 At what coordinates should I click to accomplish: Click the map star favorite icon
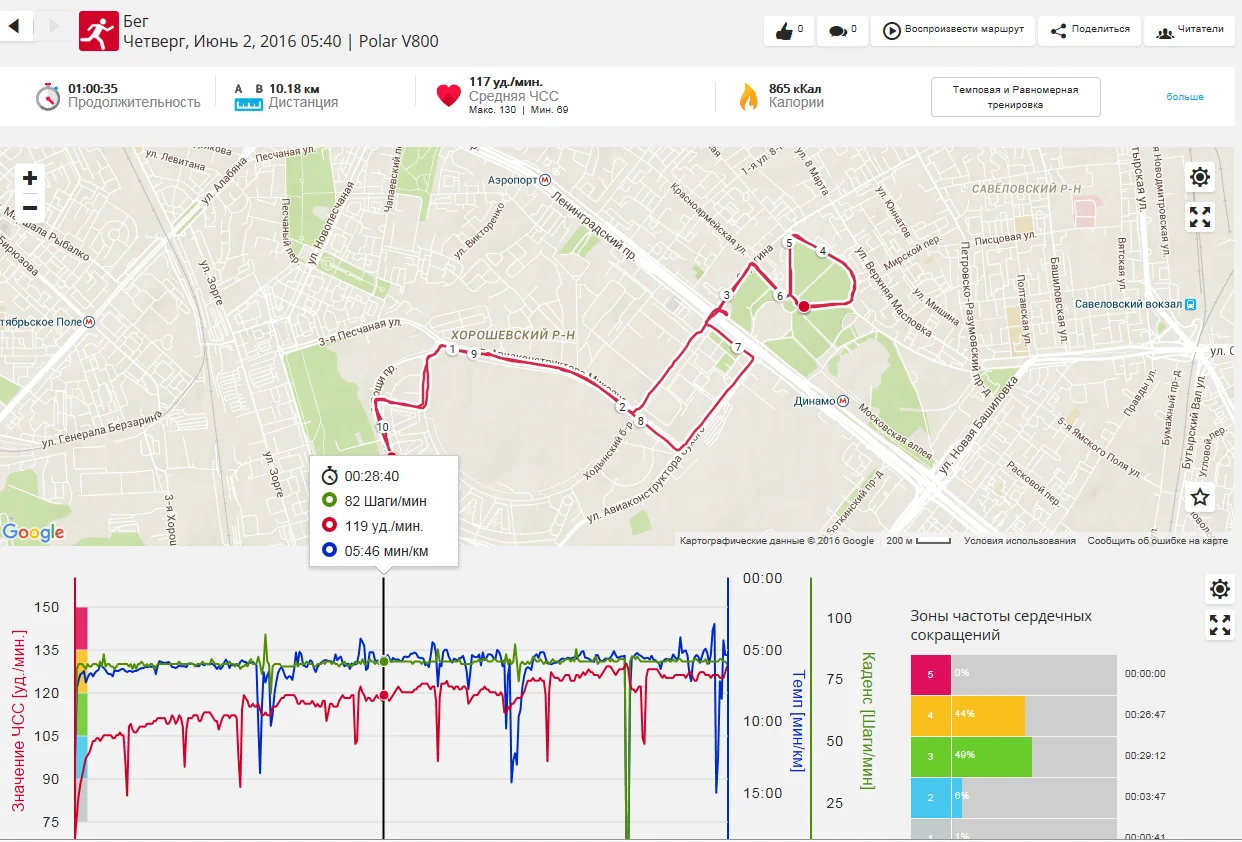[1200, 497]
